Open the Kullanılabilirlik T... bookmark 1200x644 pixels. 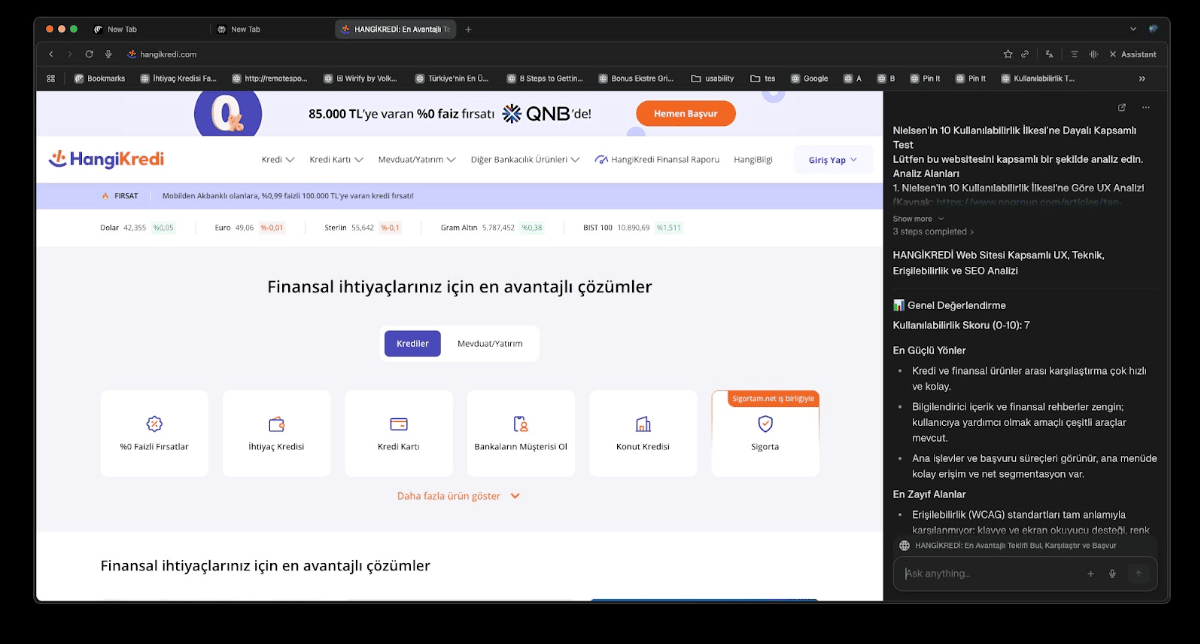coord(1037,78)
